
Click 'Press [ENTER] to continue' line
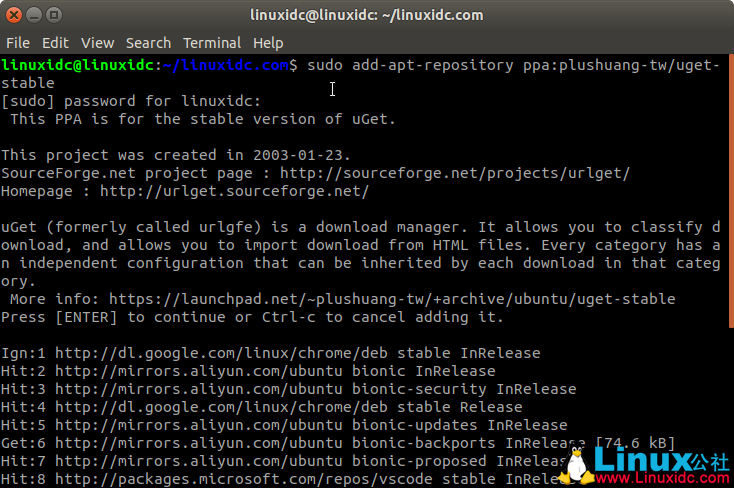click(252, 317)
